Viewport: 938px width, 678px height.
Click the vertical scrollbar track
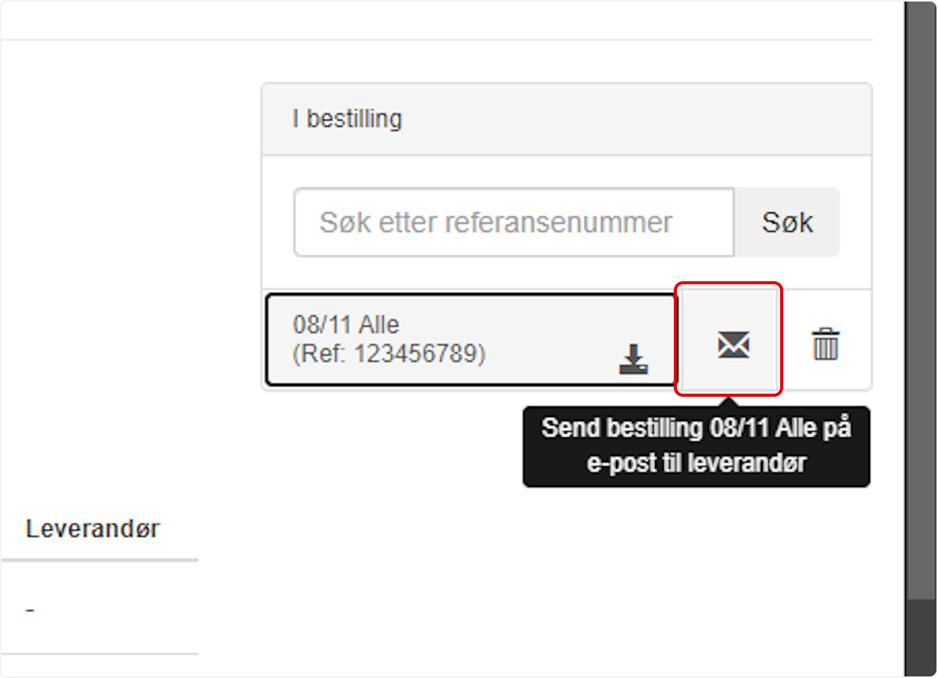click(x=919, y=299)
